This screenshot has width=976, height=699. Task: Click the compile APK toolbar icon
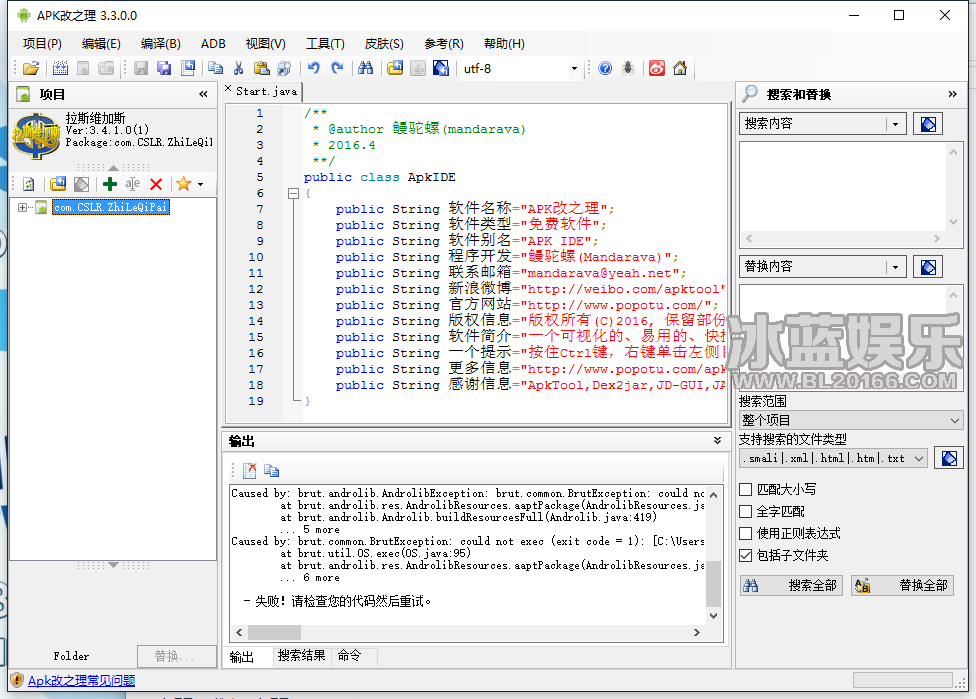pos(60,68)
